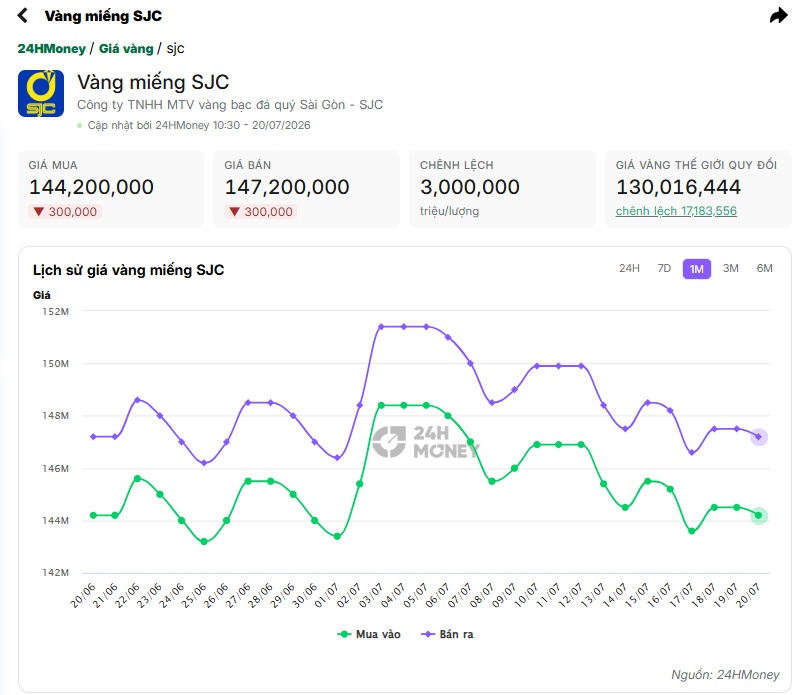Screen dimensions: 801x695
Task: Open the 24HMoney breadcrumb link
Action: coord(52,49)
